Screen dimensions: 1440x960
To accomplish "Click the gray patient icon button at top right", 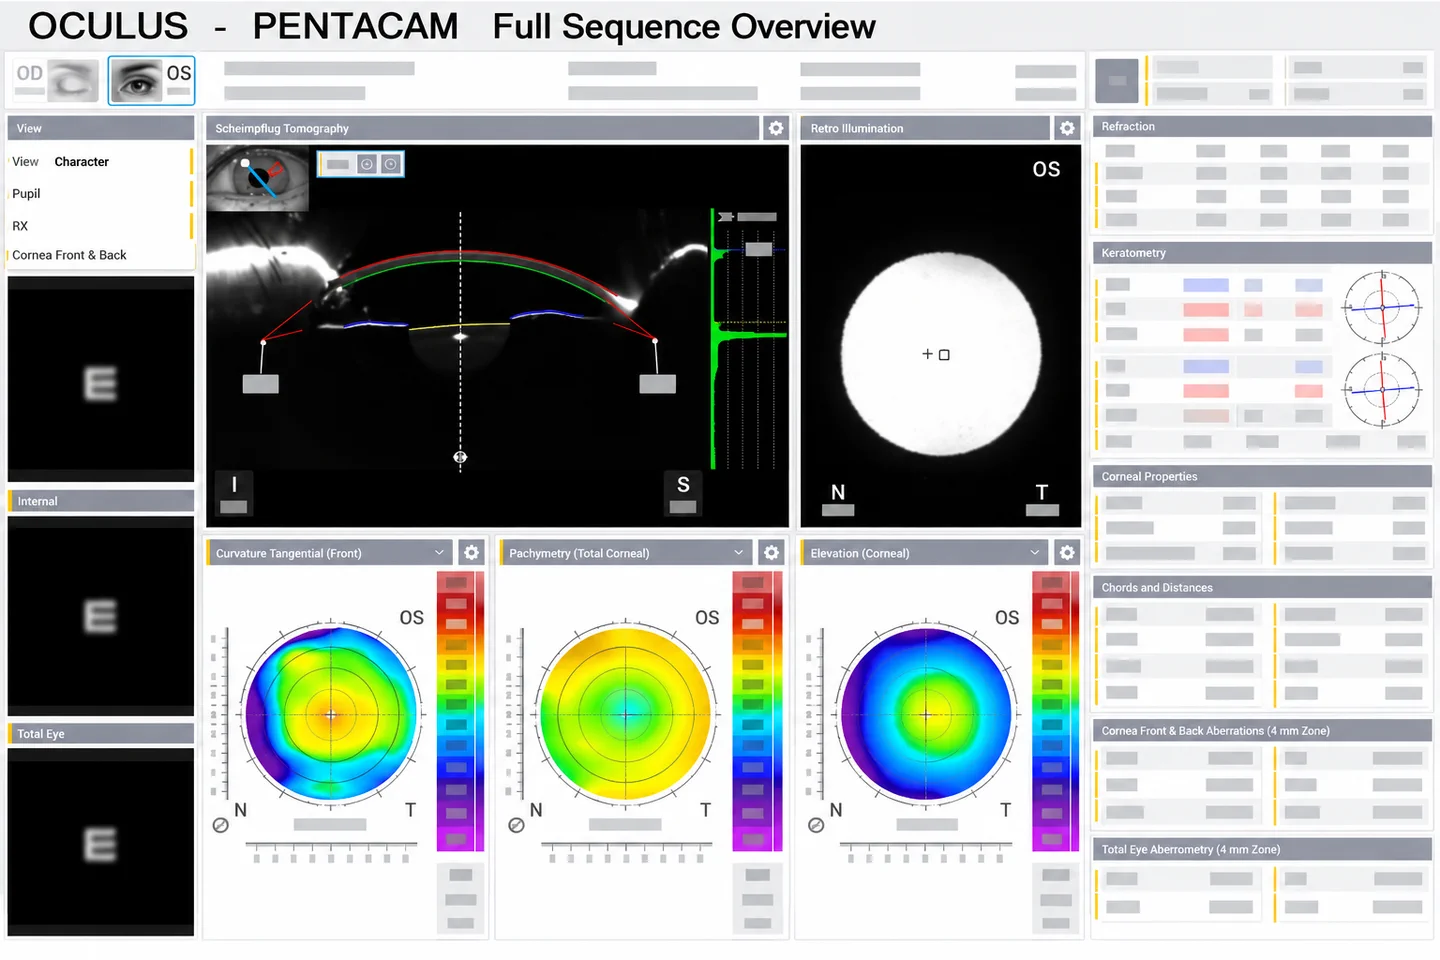I will point(1117,81).
